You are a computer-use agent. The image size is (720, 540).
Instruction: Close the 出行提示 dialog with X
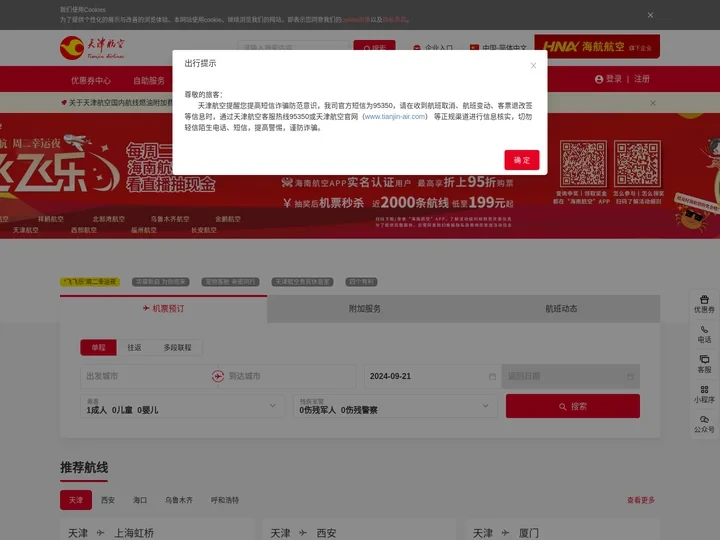pos(533,66)
